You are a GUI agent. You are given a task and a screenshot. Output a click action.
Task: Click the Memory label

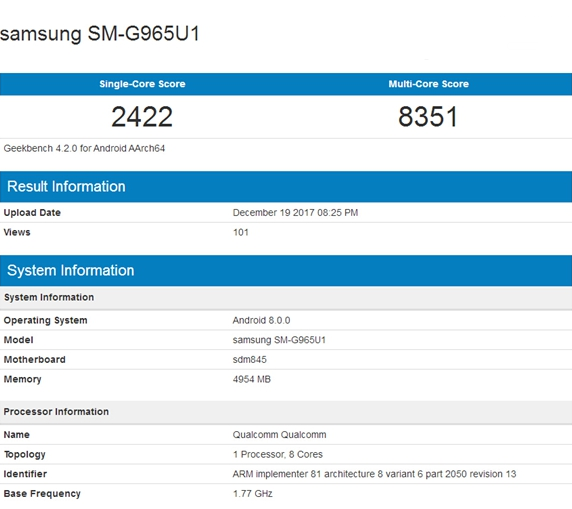point(23,379)
